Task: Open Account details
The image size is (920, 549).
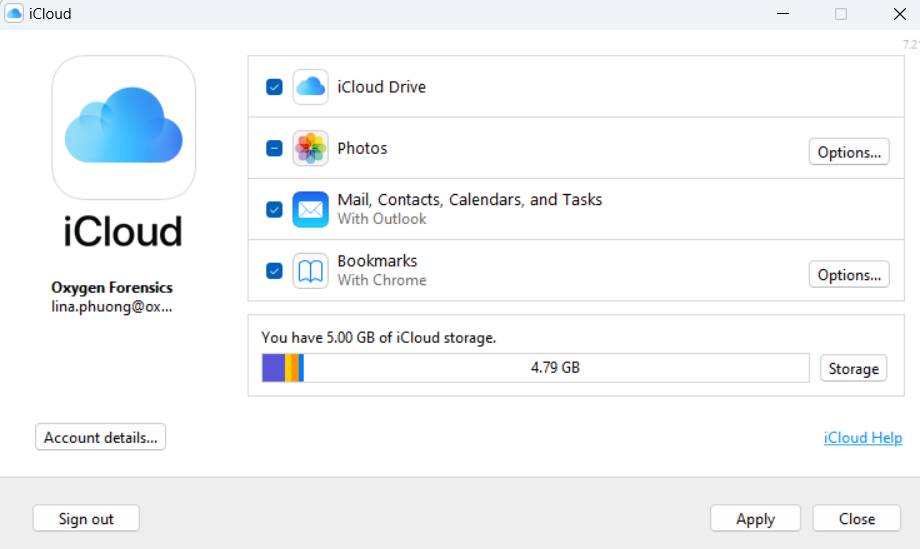Action: pos(100,437)
